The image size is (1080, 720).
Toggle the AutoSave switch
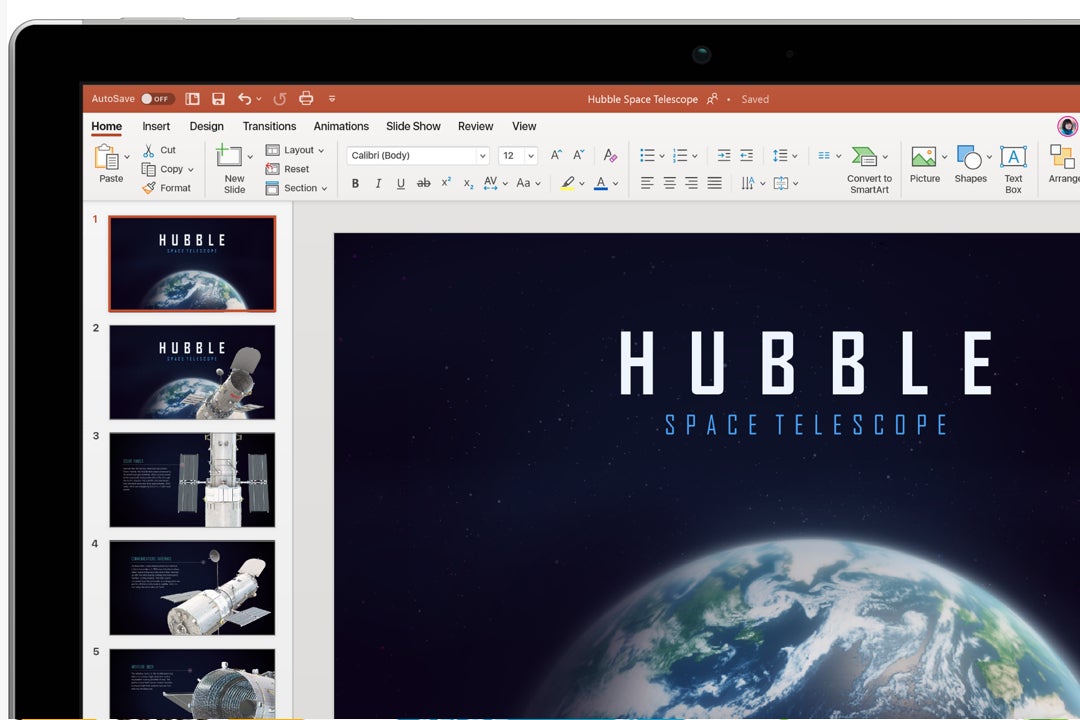click(157, 99)
